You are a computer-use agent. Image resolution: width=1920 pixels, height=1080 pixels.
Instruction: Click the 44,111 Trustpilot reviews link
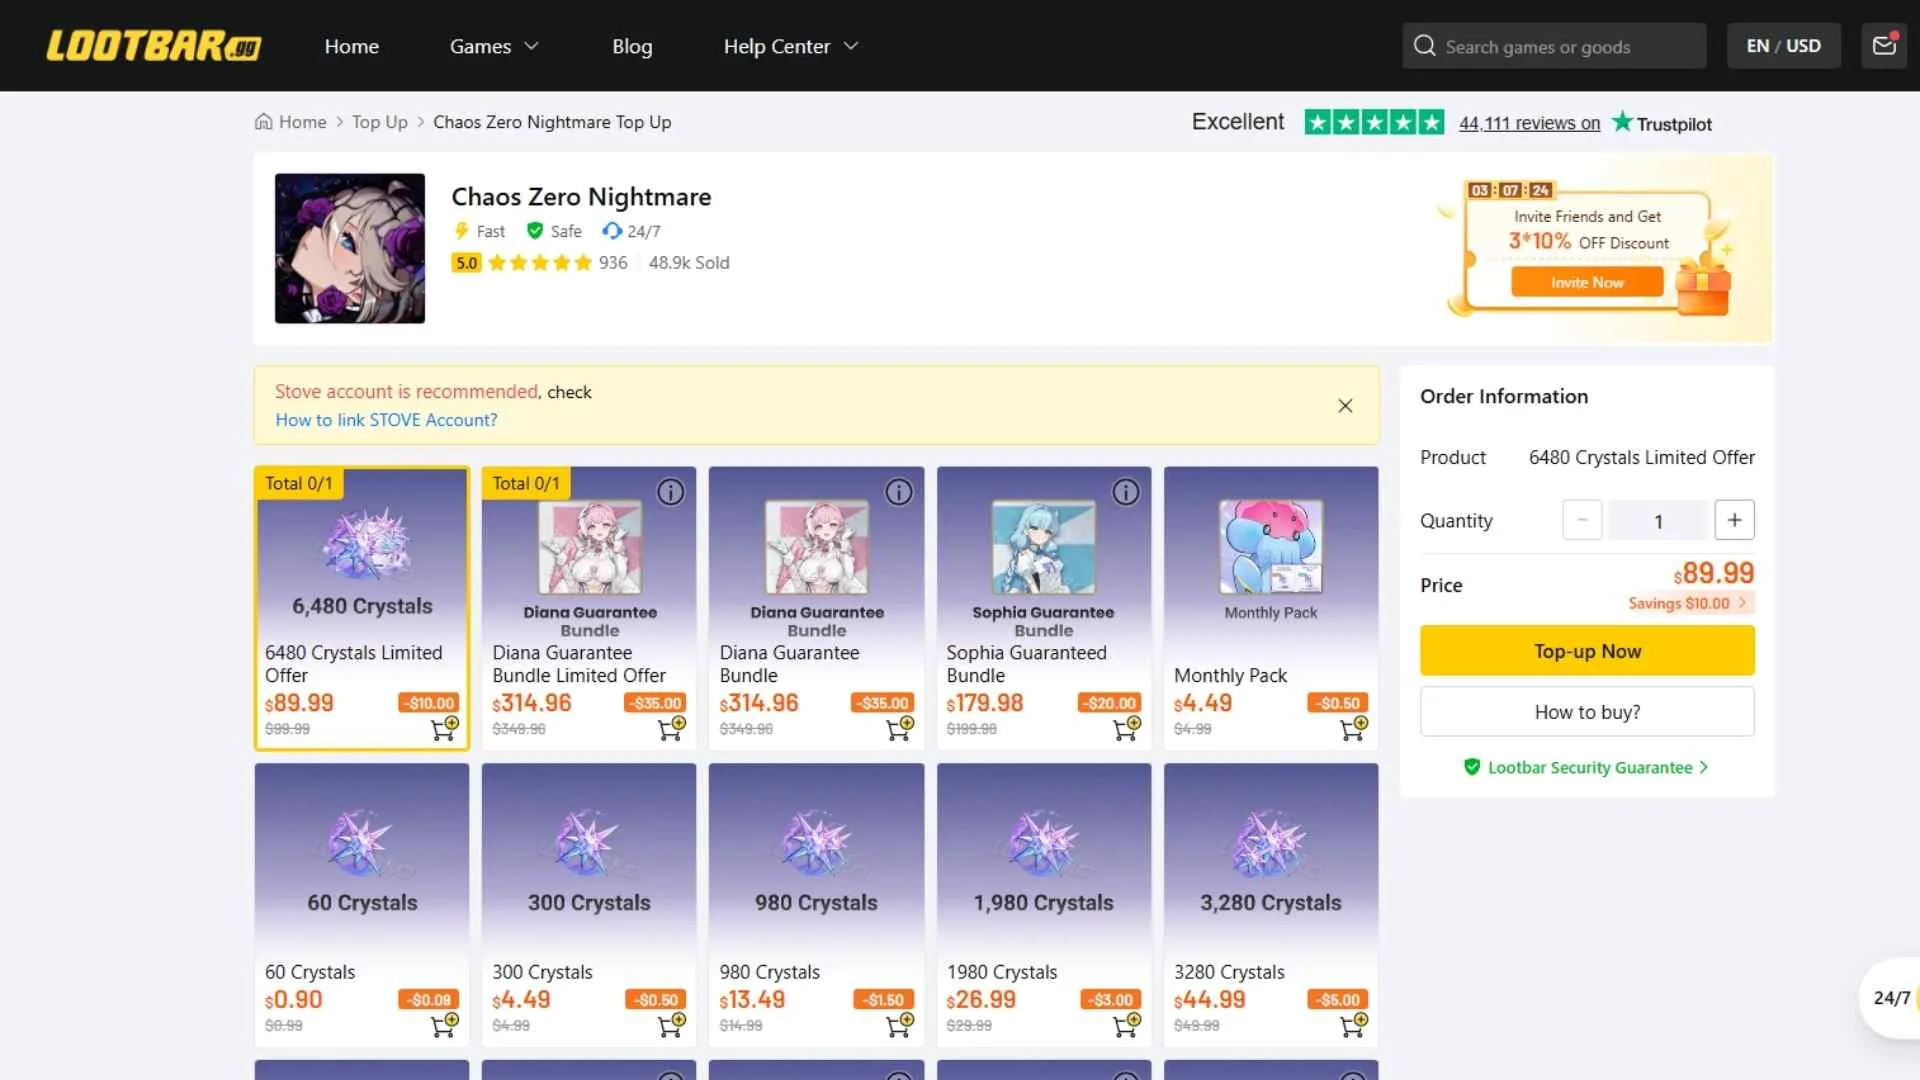tap(1528, 123)
